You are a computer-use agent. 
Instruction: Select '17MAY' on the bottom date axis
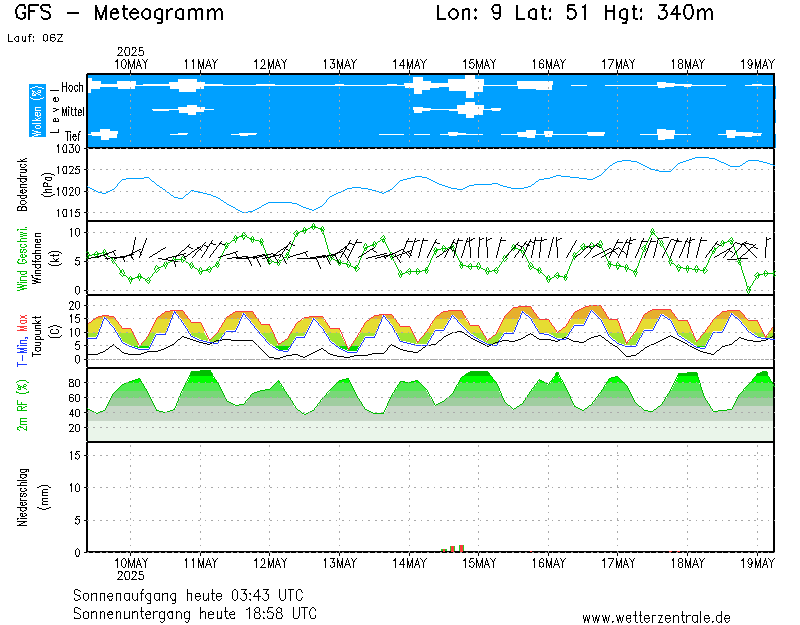click(618, 563)
